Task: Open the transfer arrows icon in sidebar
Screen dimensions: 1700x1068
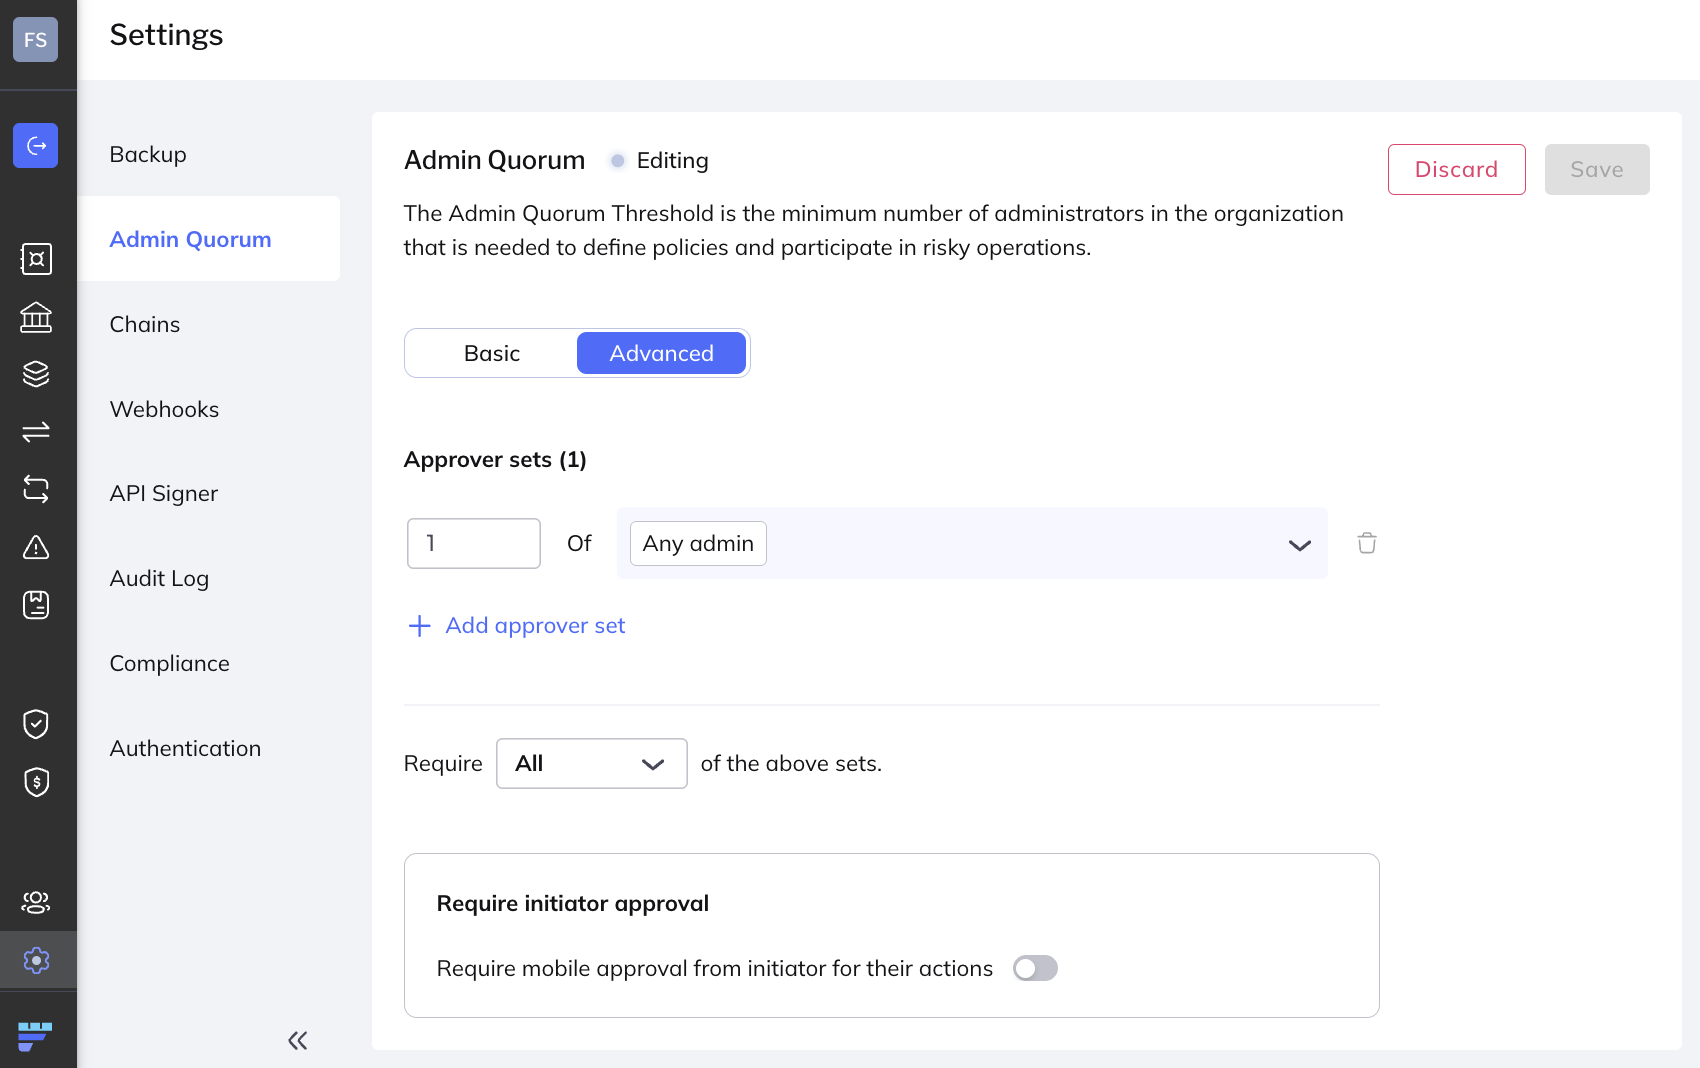Action: click(x=36, y=432)
